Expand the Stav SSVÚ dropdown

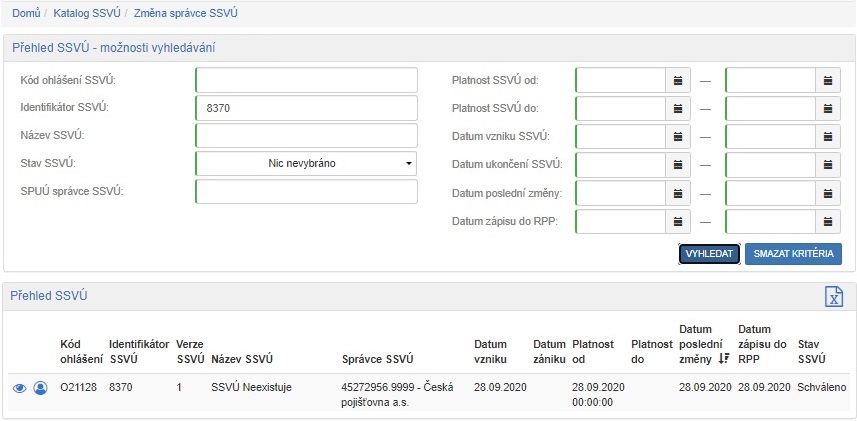pos(306,164)
